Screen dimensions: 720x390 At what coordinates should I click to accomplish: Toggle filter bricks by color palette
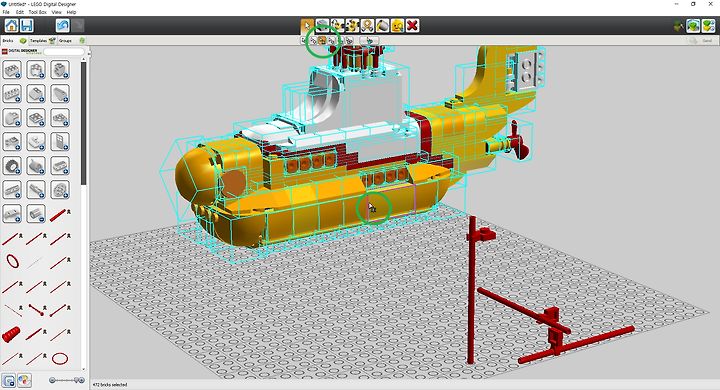(x=24, y=380)
